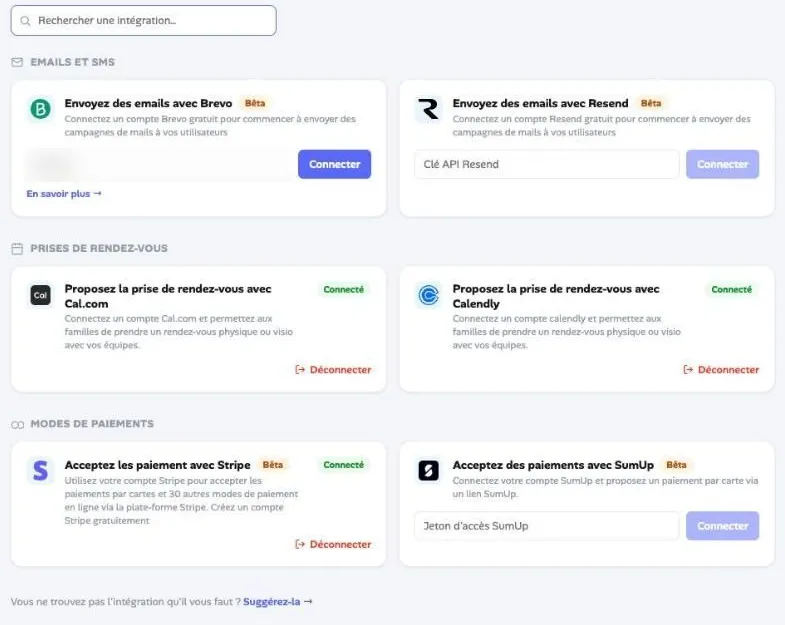Click the Calendly card description text
Screen dimensions: 785x625
point(567,332)
